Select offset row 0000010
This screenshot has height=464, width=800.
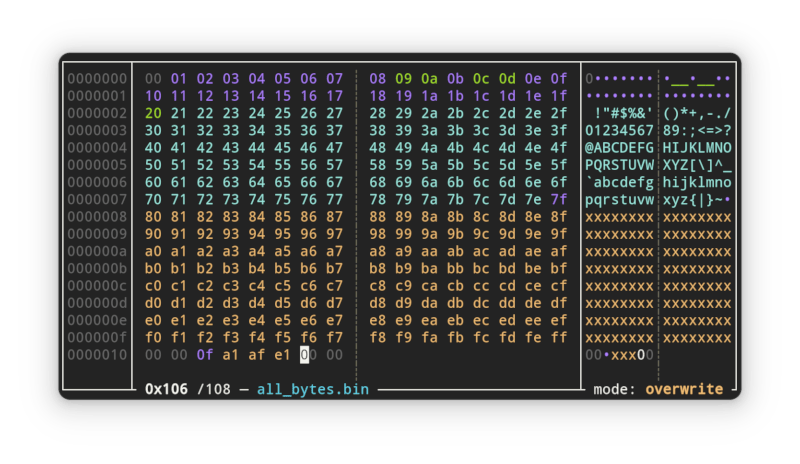96,355
